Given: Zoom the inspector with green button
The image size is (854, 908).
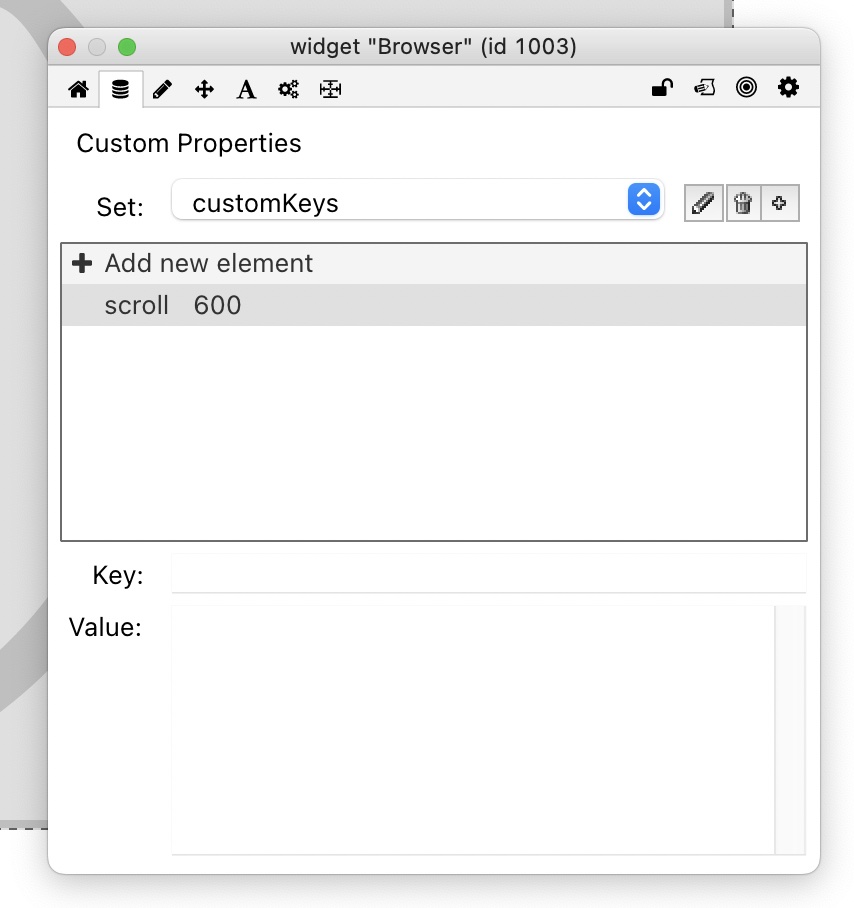Looking at the screenshot, I should [x=127, y=47].
